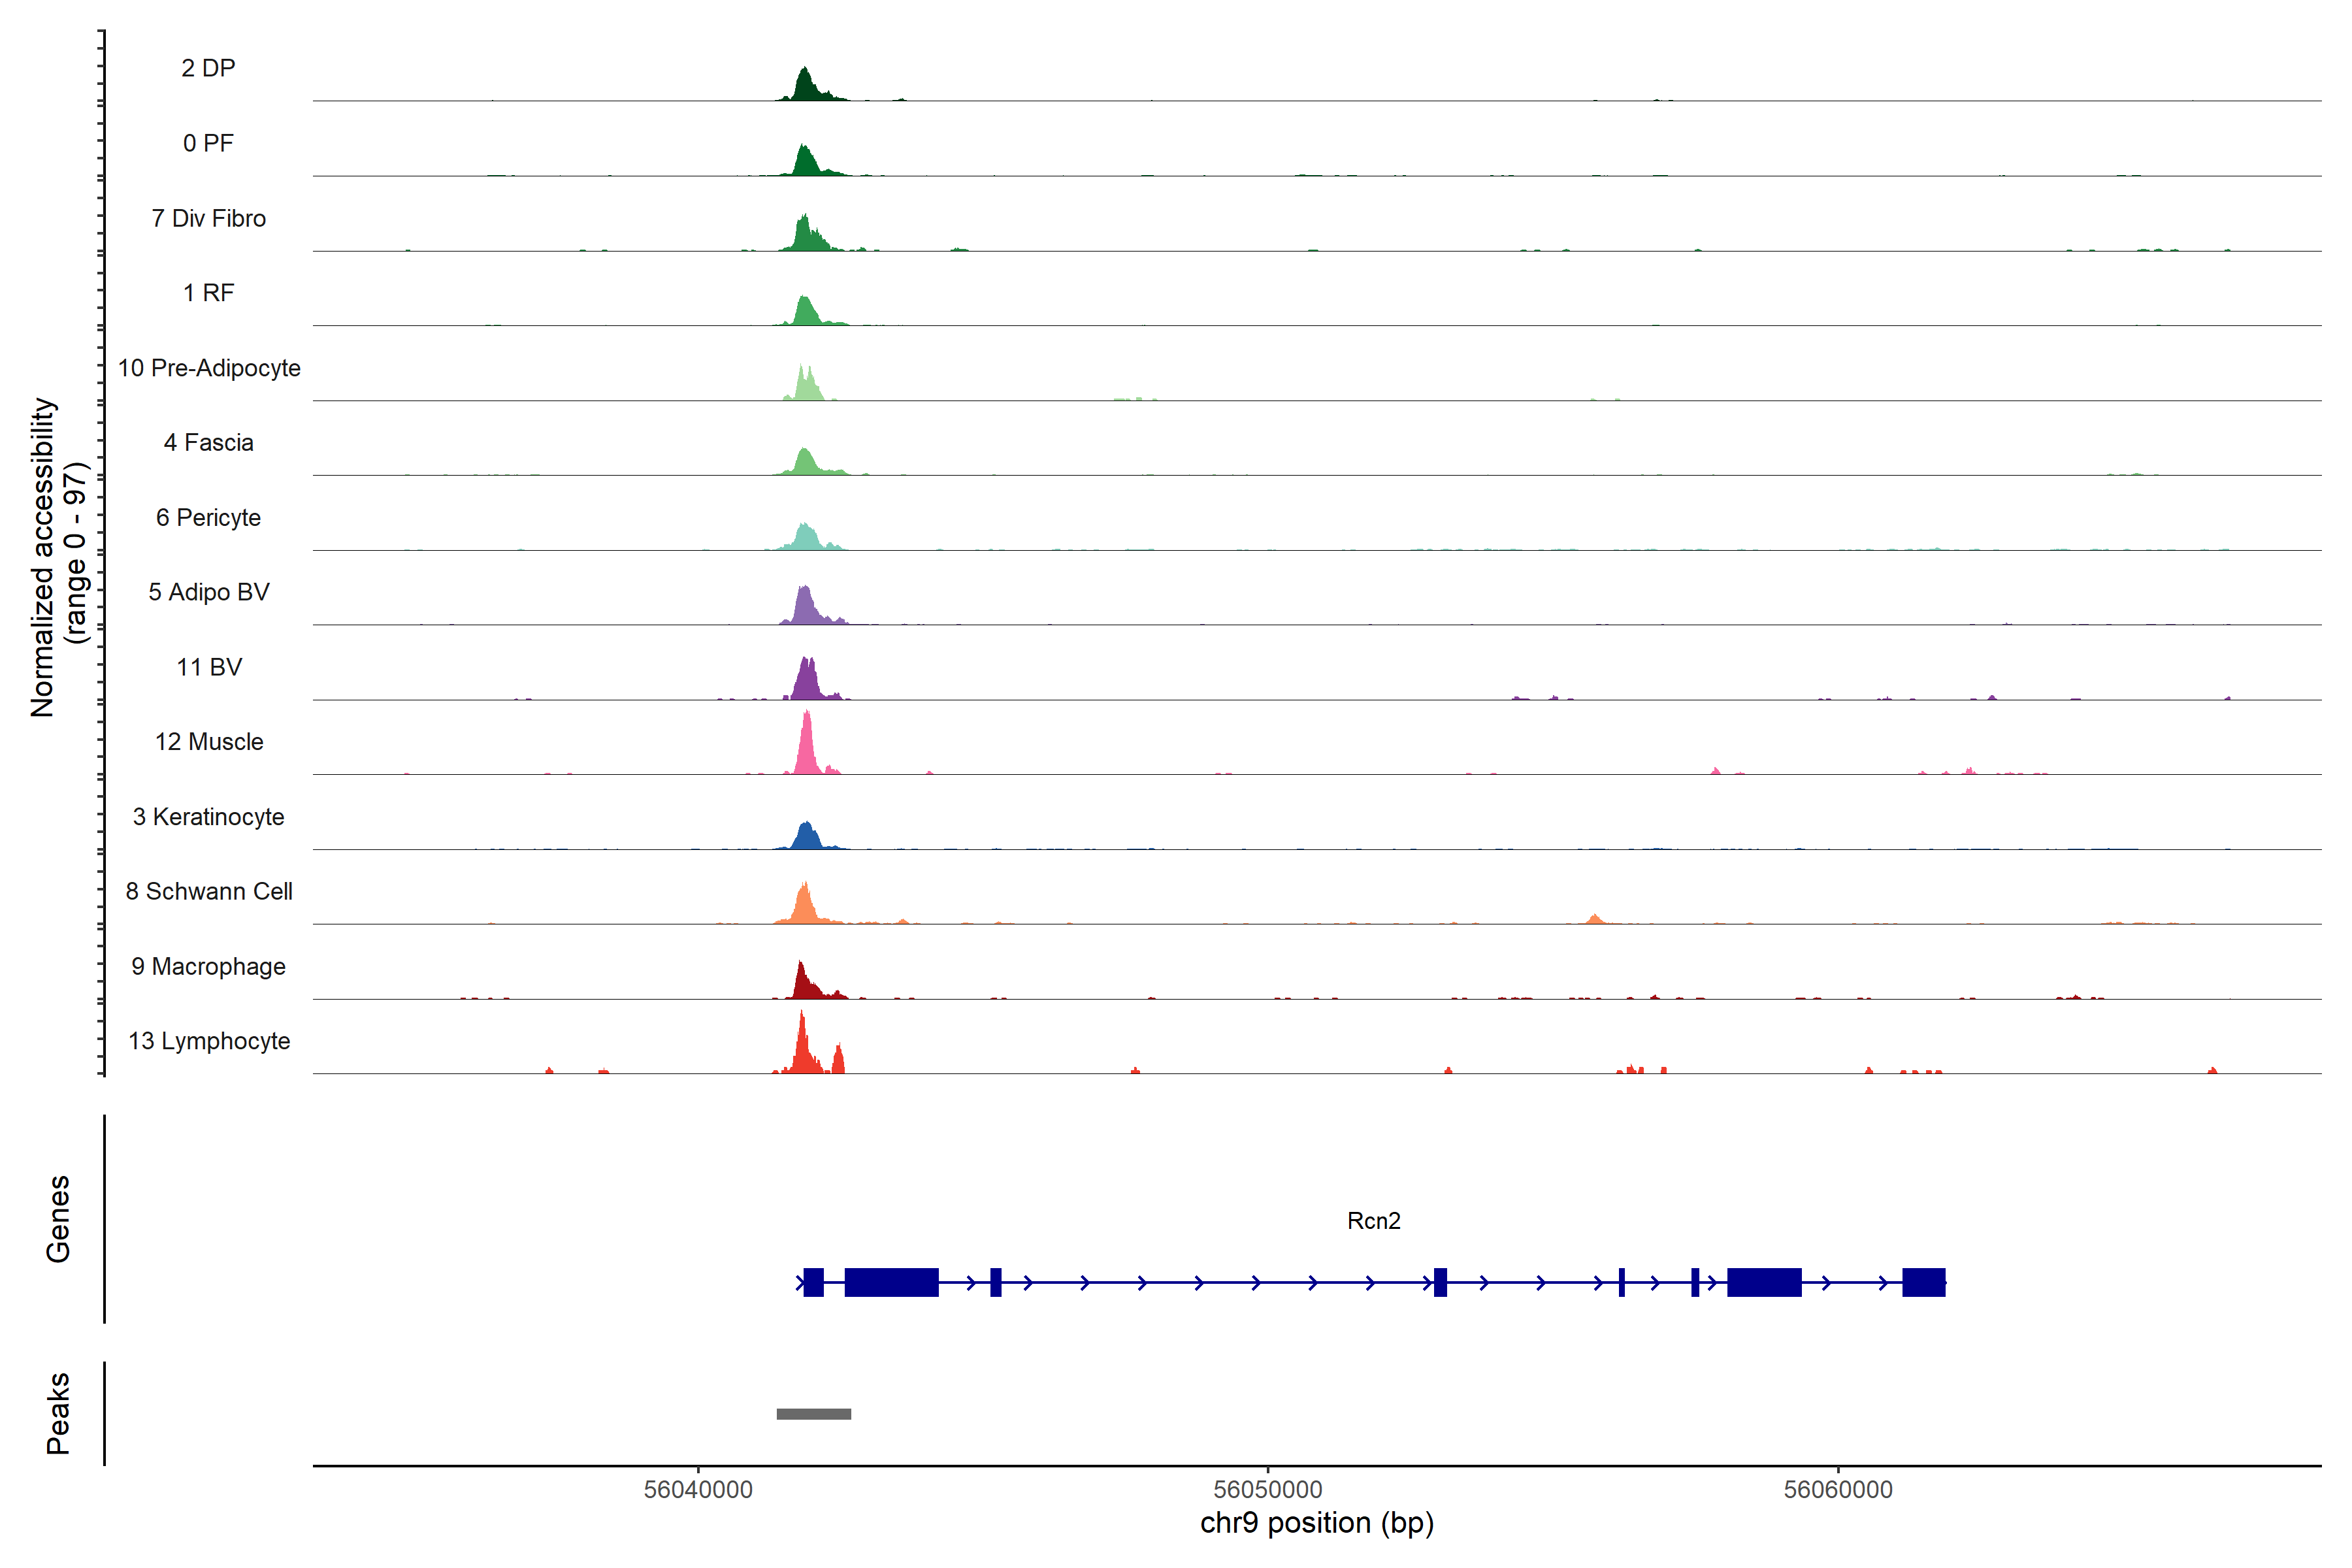Select the 9 Macrophage track label
This screenshot has height=1568, width=2352.
click(x=208, y=966)
